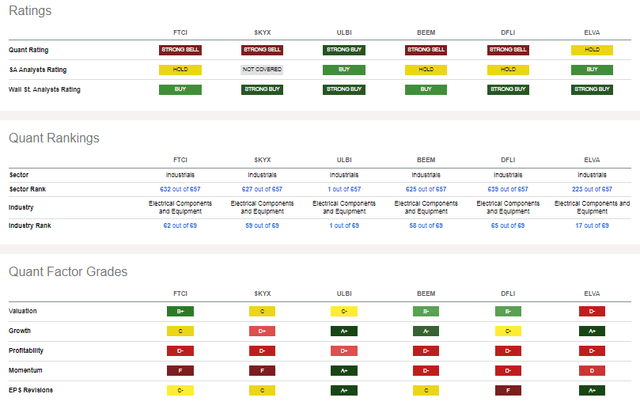Follow DFLI industry rank 65 out of 69
This screenshot has width=640, height=409.
(x=508, y=226)
